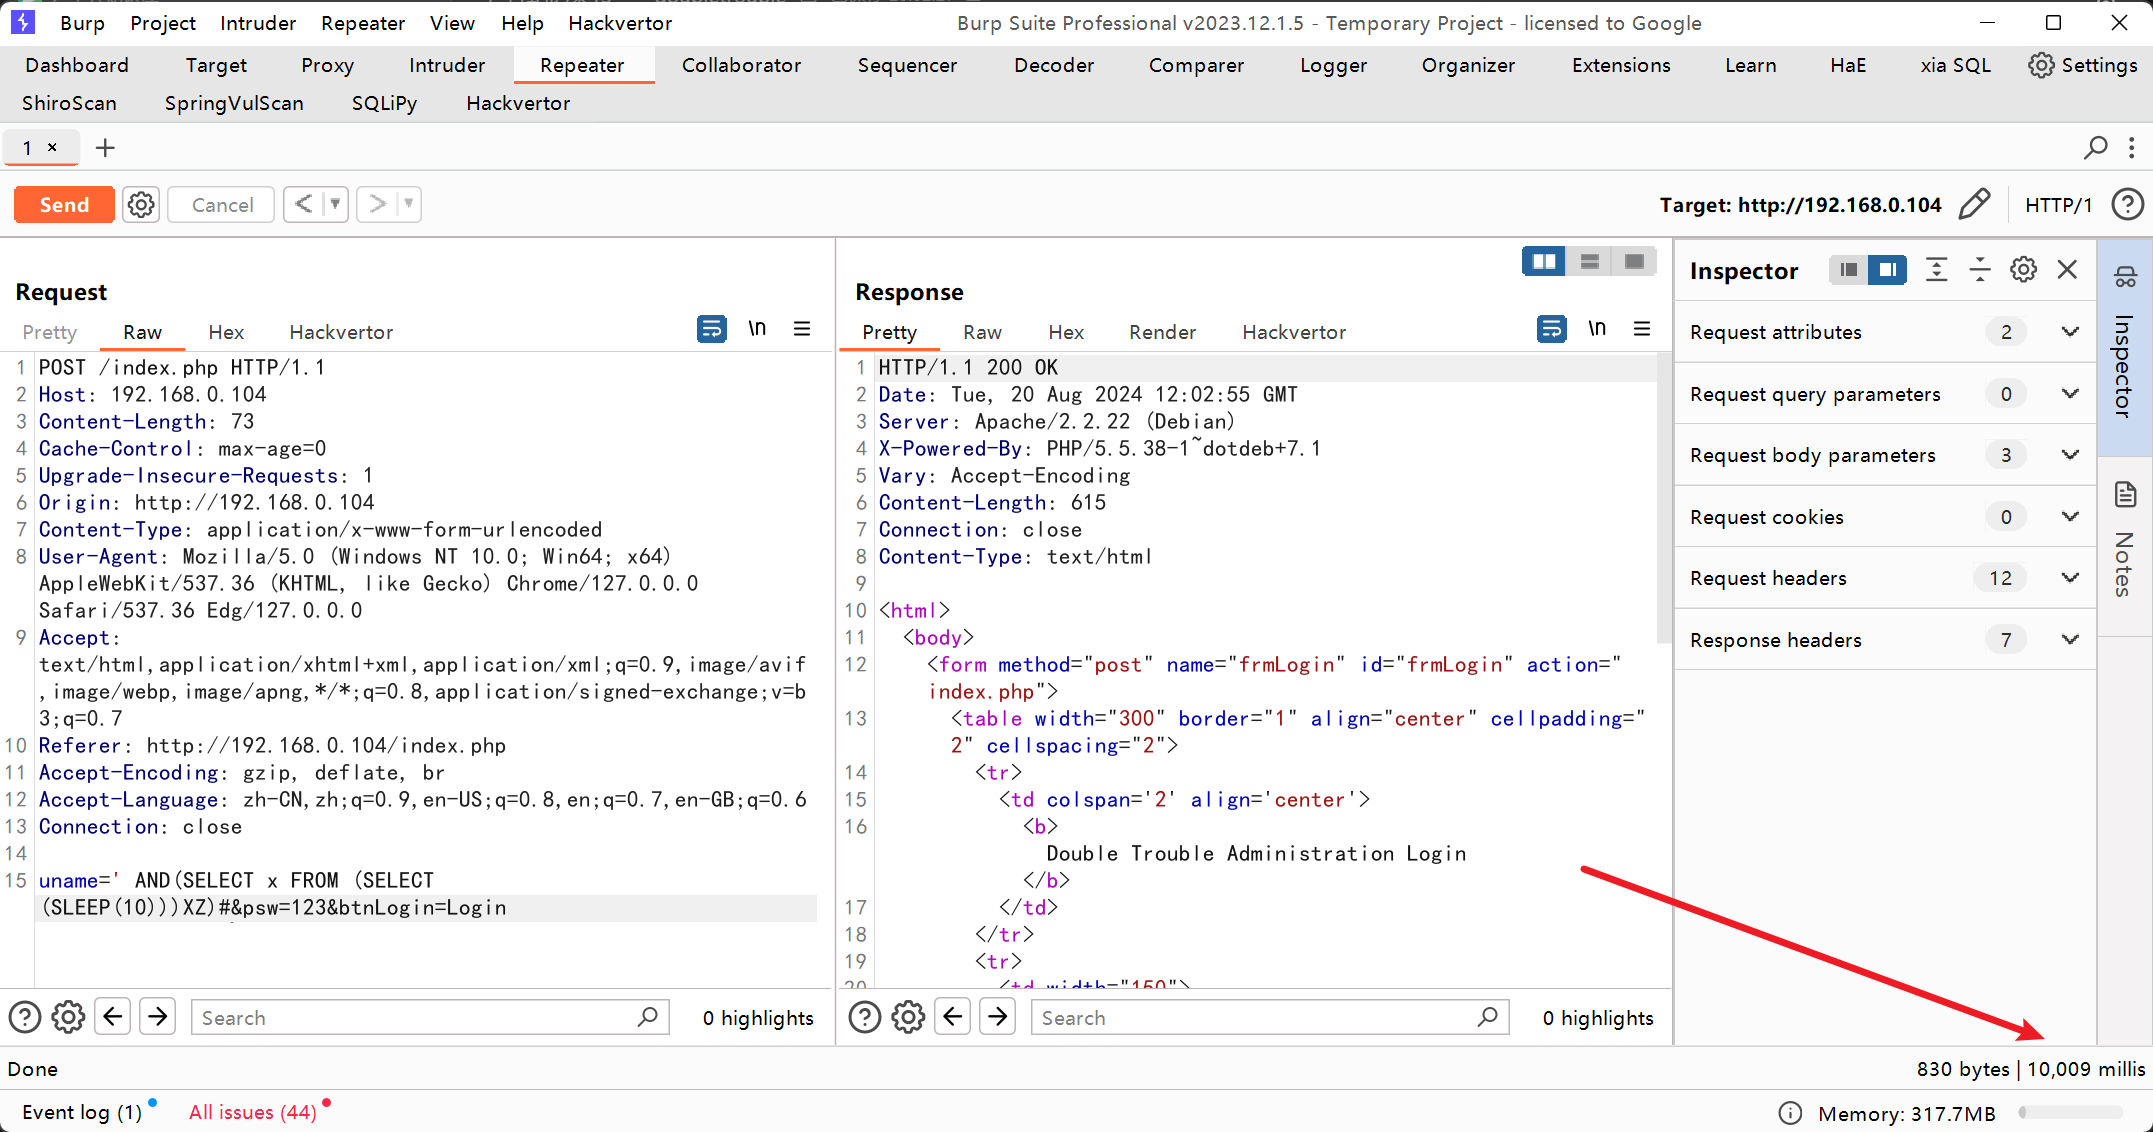Expand all Inspector sections
The height and width of the screenshot is (1132, 2153).
1936,270
